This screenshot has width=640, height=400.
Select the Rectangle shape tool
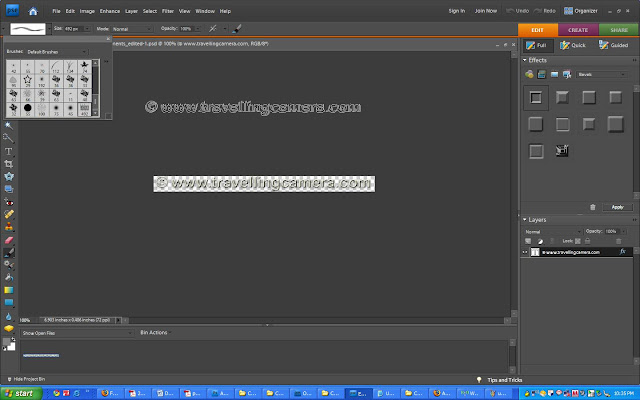[x=9, y=302]
